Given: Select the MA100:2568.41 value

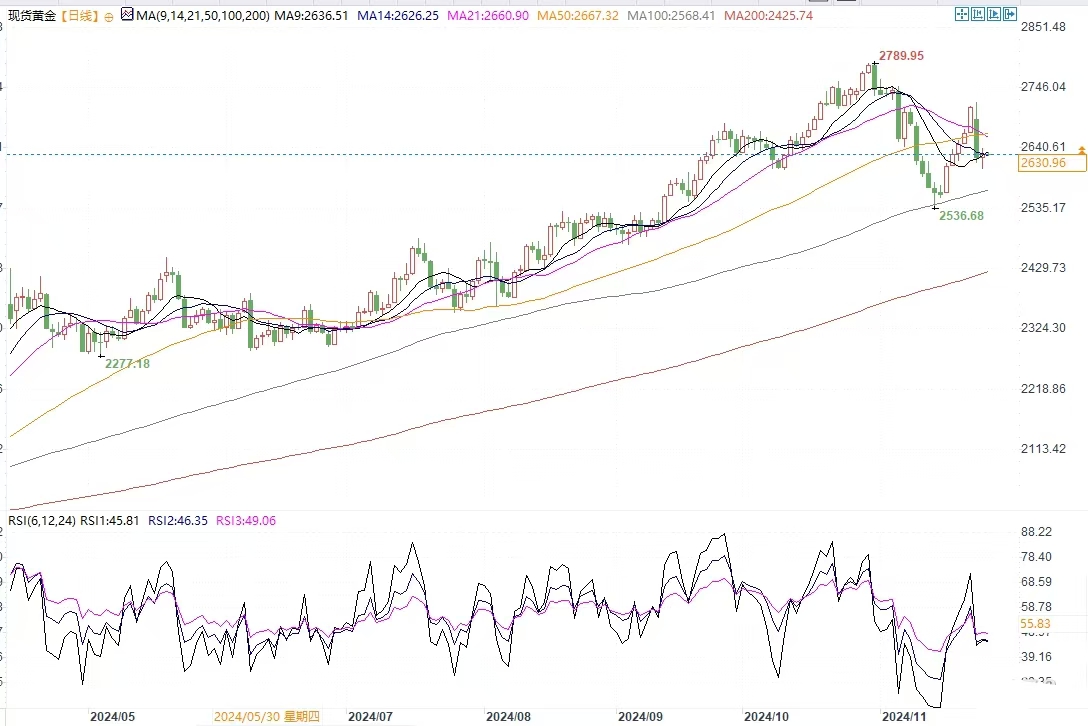Looking at the screenshot, I should pyautogui.click(x=671, y=15).
